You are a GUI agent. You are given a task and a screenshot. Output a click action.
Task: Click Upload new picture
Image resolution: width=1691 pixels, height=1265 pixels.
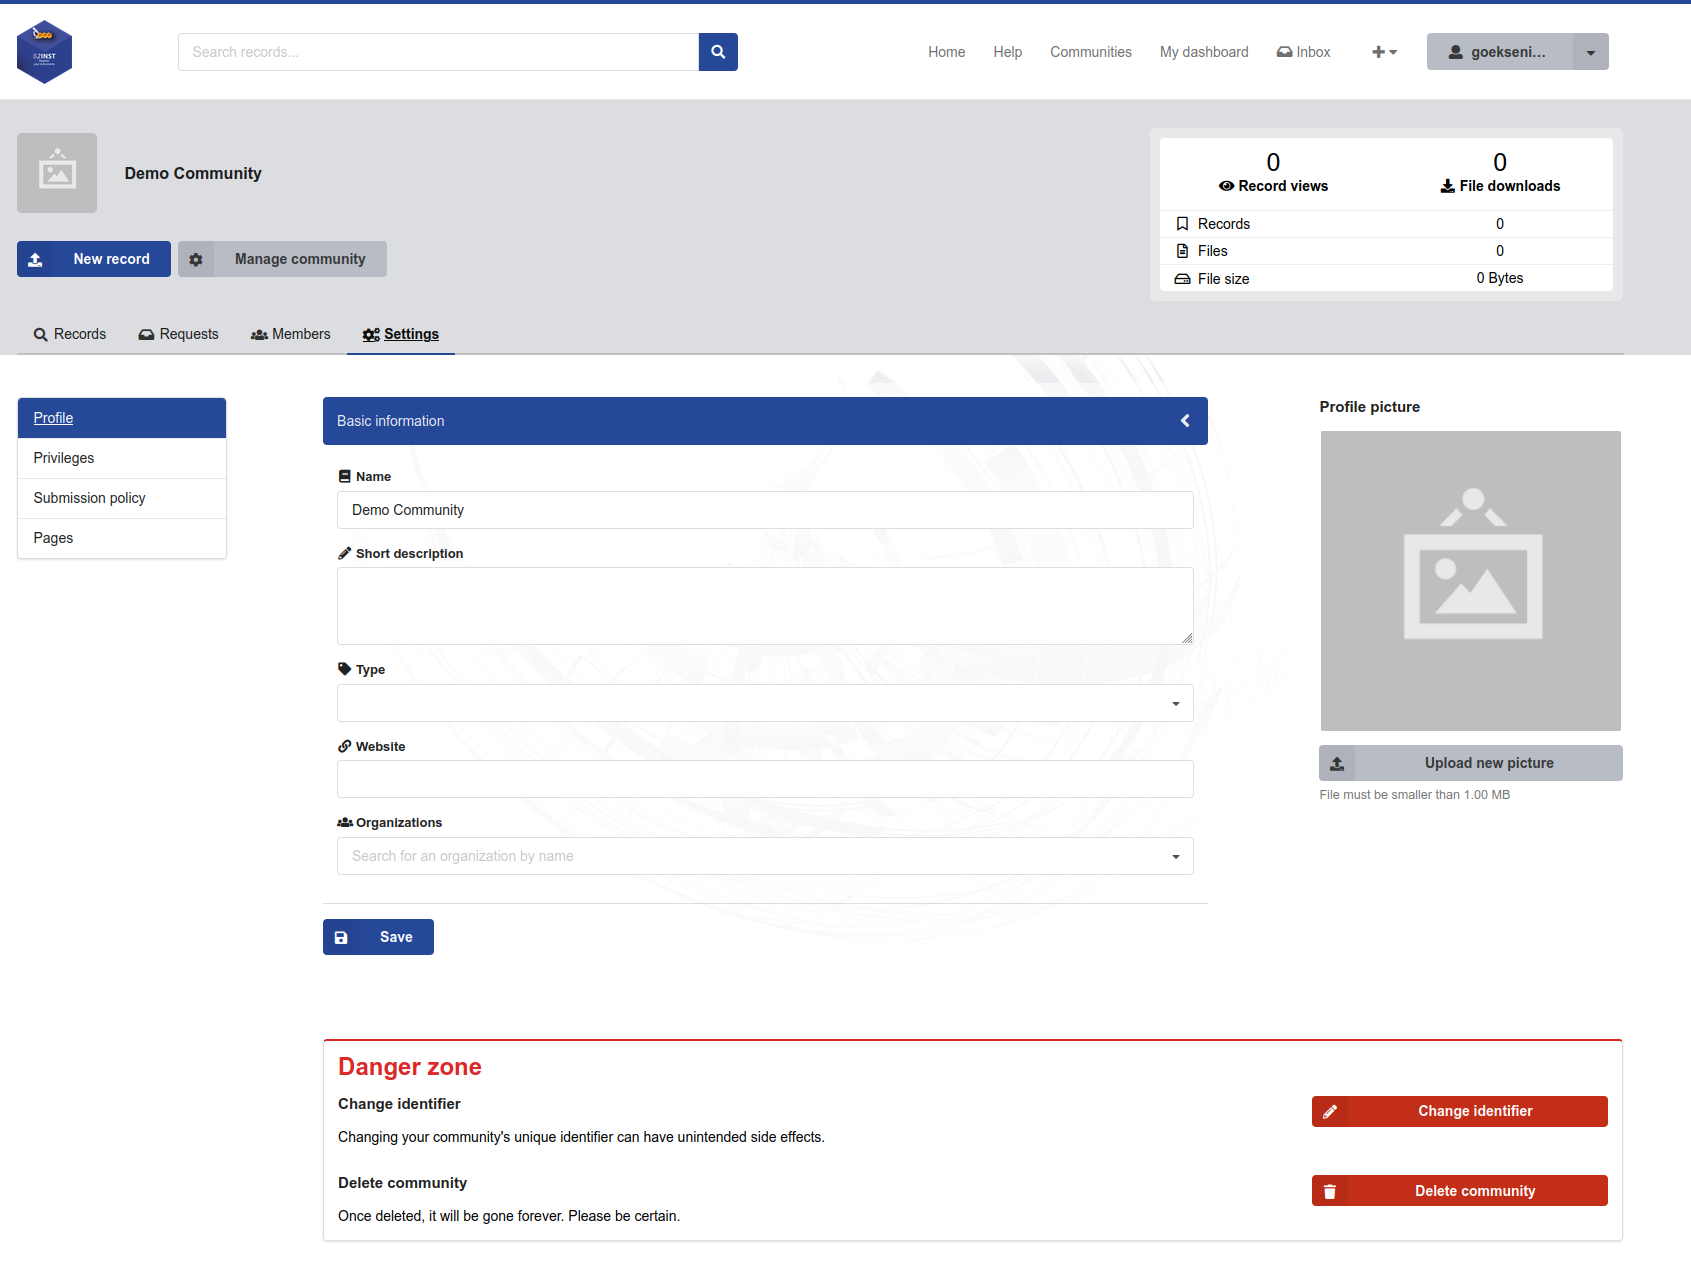coord(1471,763)
